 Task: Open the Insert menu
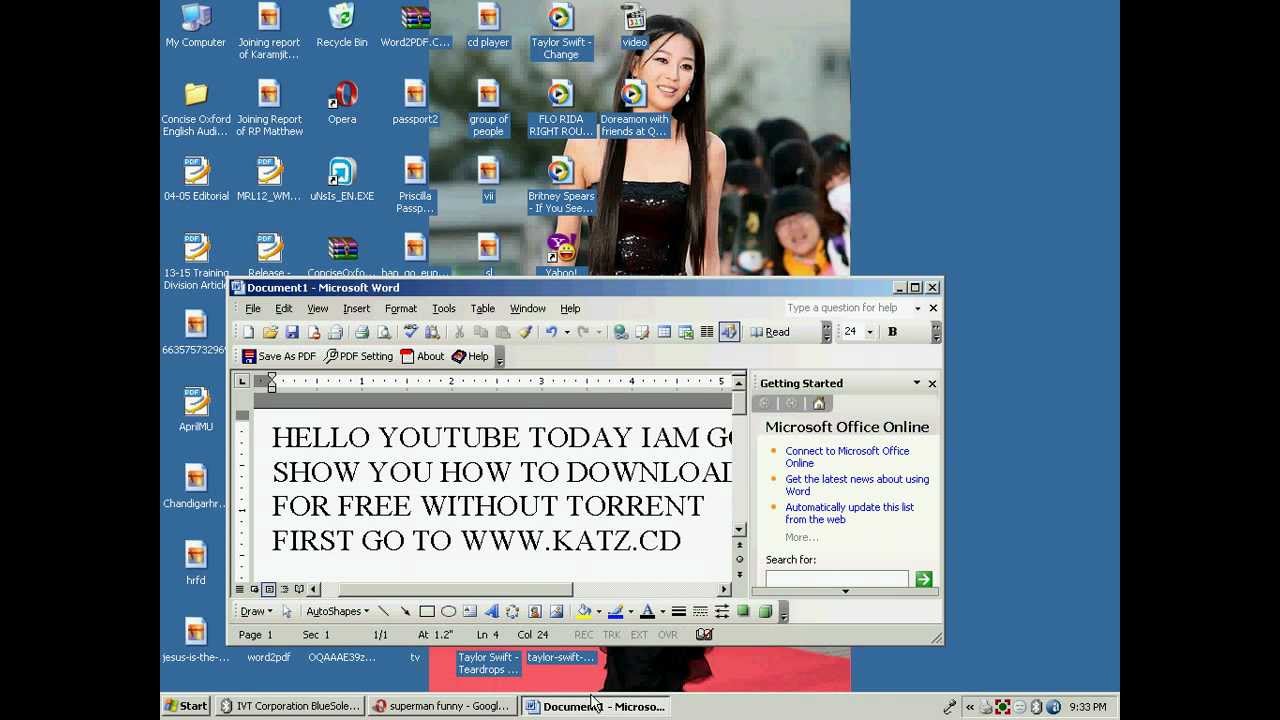coord(356,309)
